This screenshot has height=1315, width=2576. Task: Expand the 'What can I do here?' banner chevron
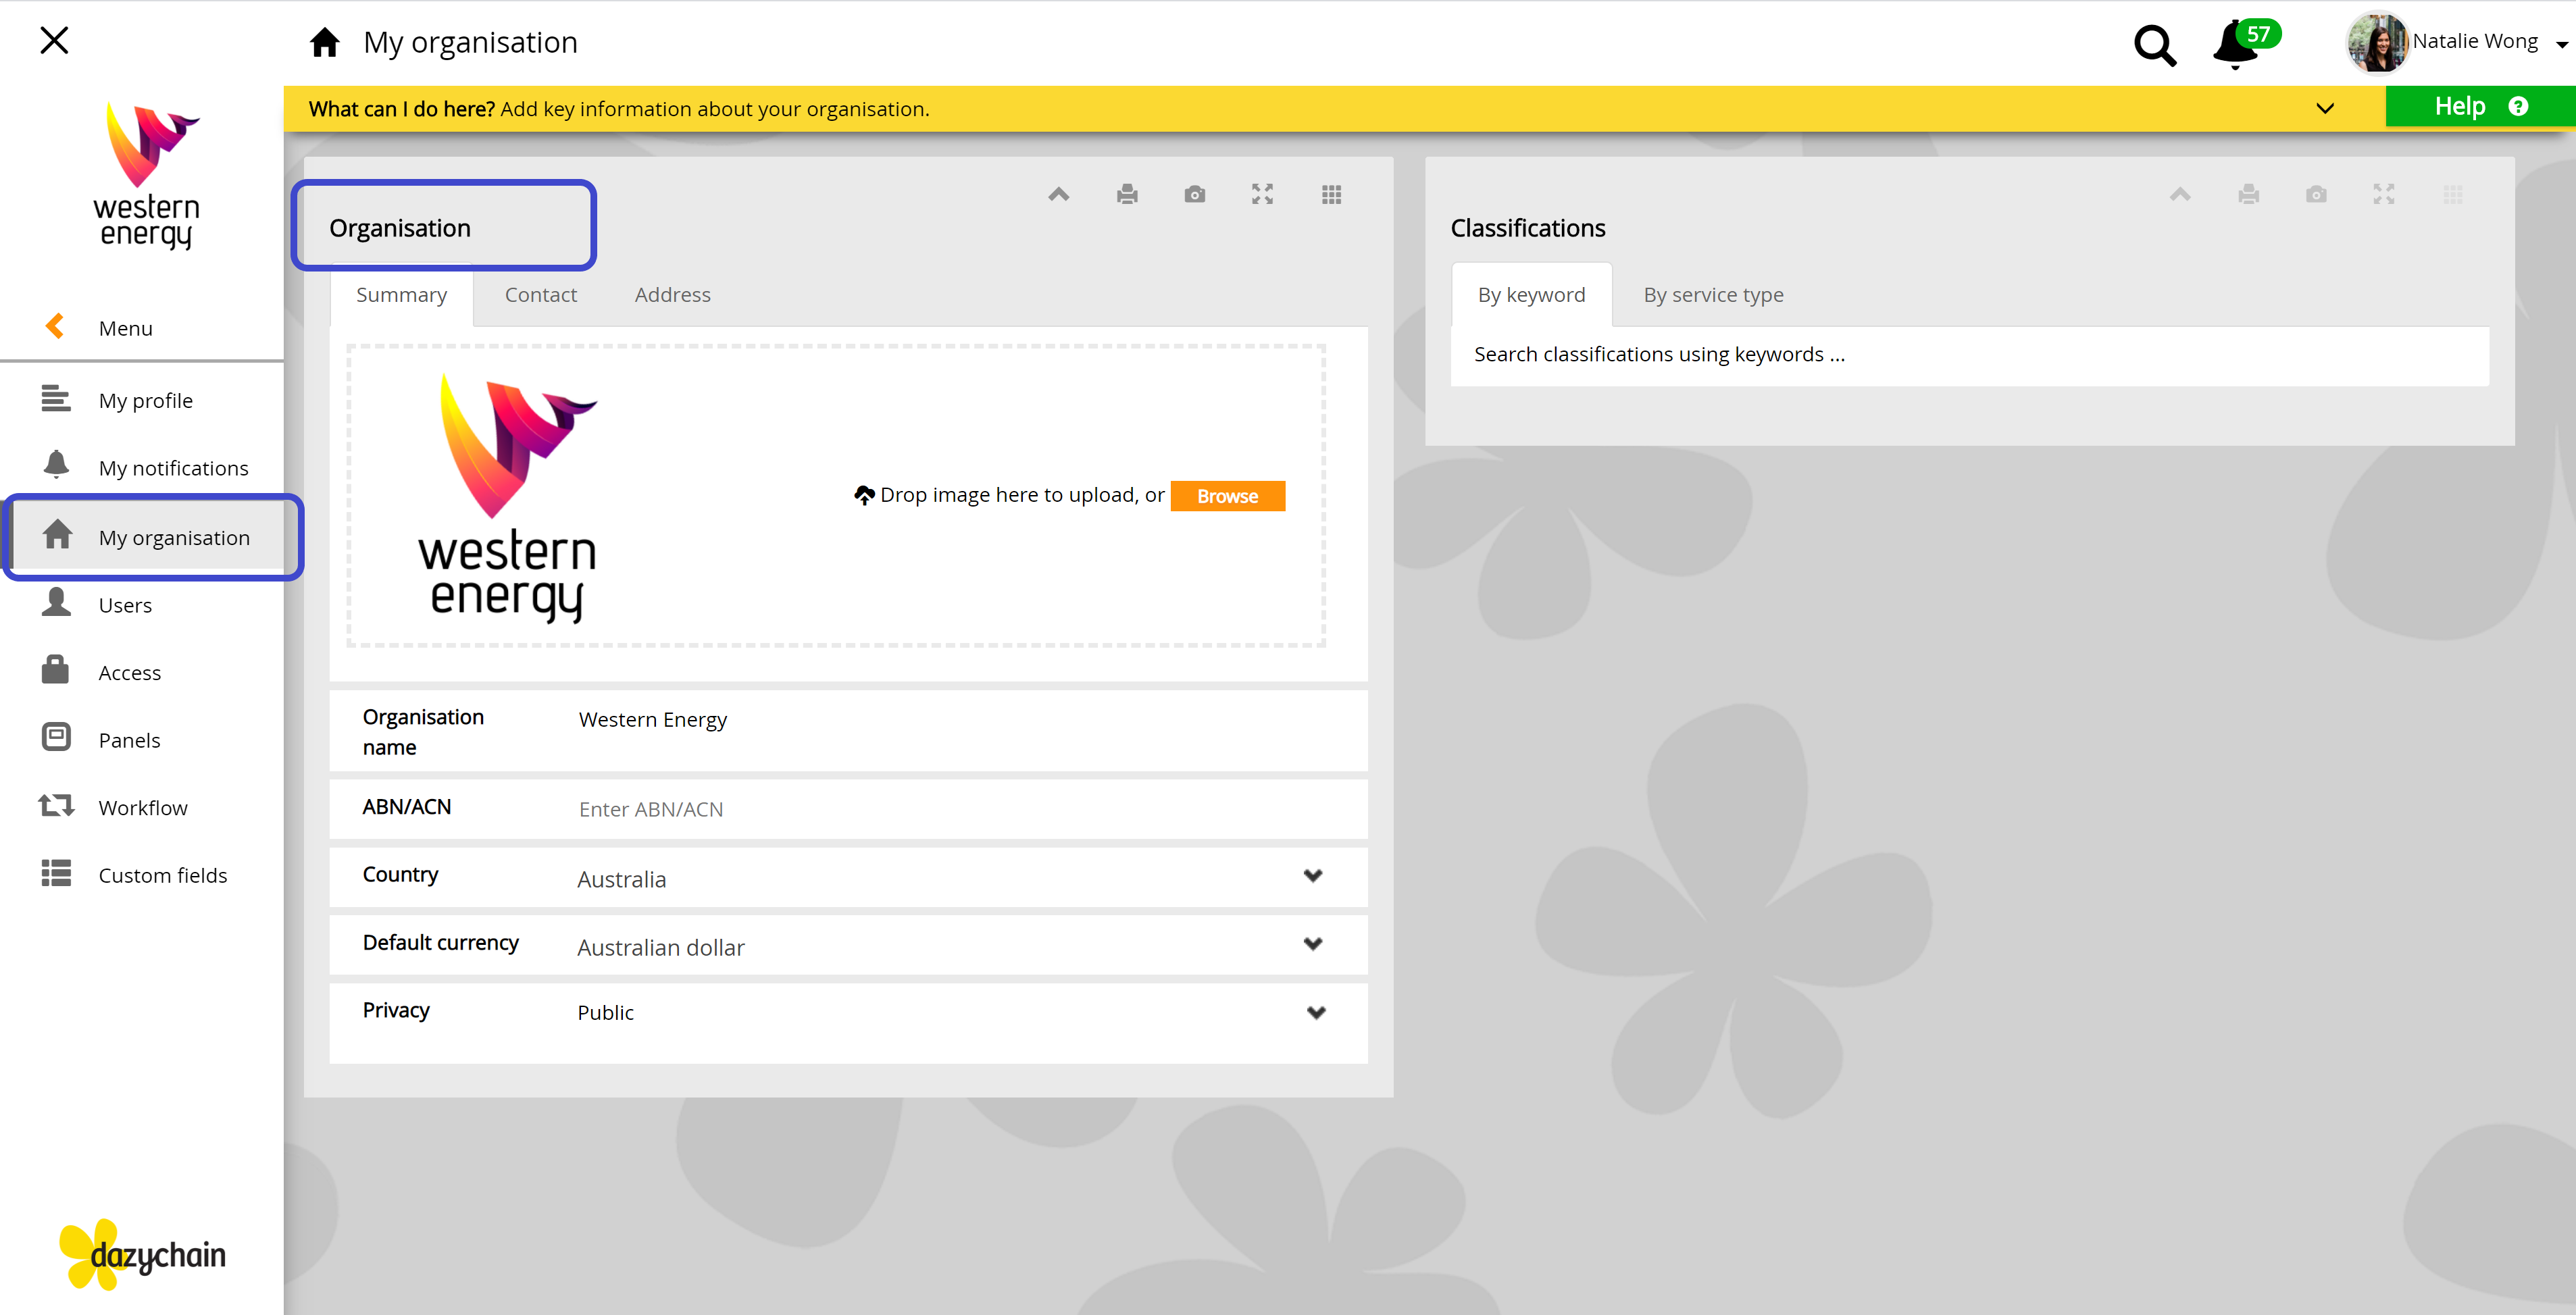point(2325,108)
